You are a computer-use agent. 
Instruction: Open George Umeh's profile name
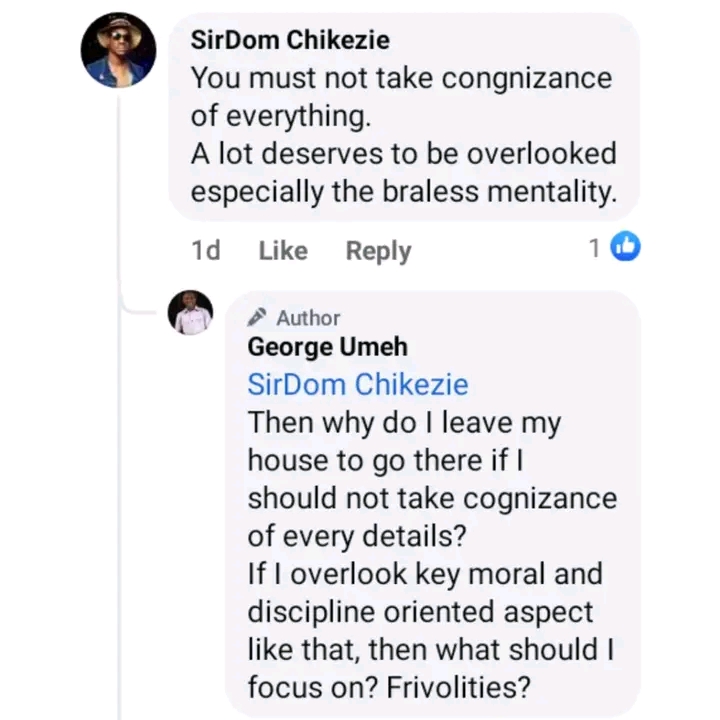pyautogui.click(x=327, y=347)
